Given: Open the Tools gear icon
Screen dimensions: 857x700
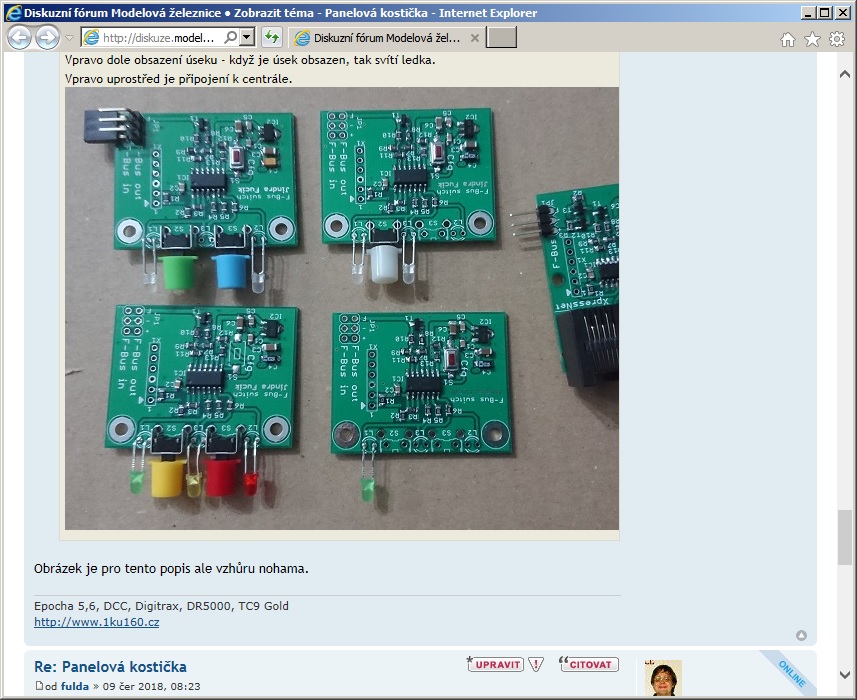Looking at the screenshot, I should [837, 39].
